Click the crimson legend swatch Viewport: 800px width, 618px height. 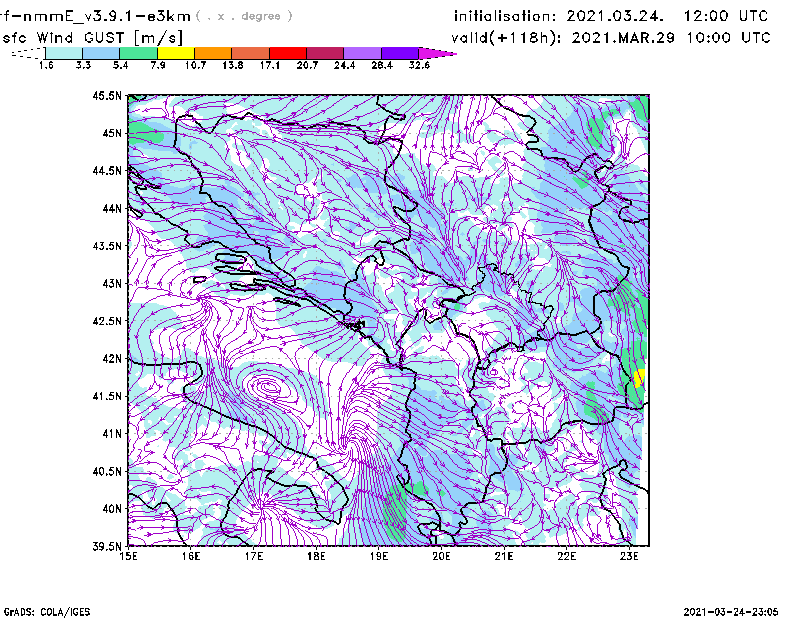click(325, 53)
